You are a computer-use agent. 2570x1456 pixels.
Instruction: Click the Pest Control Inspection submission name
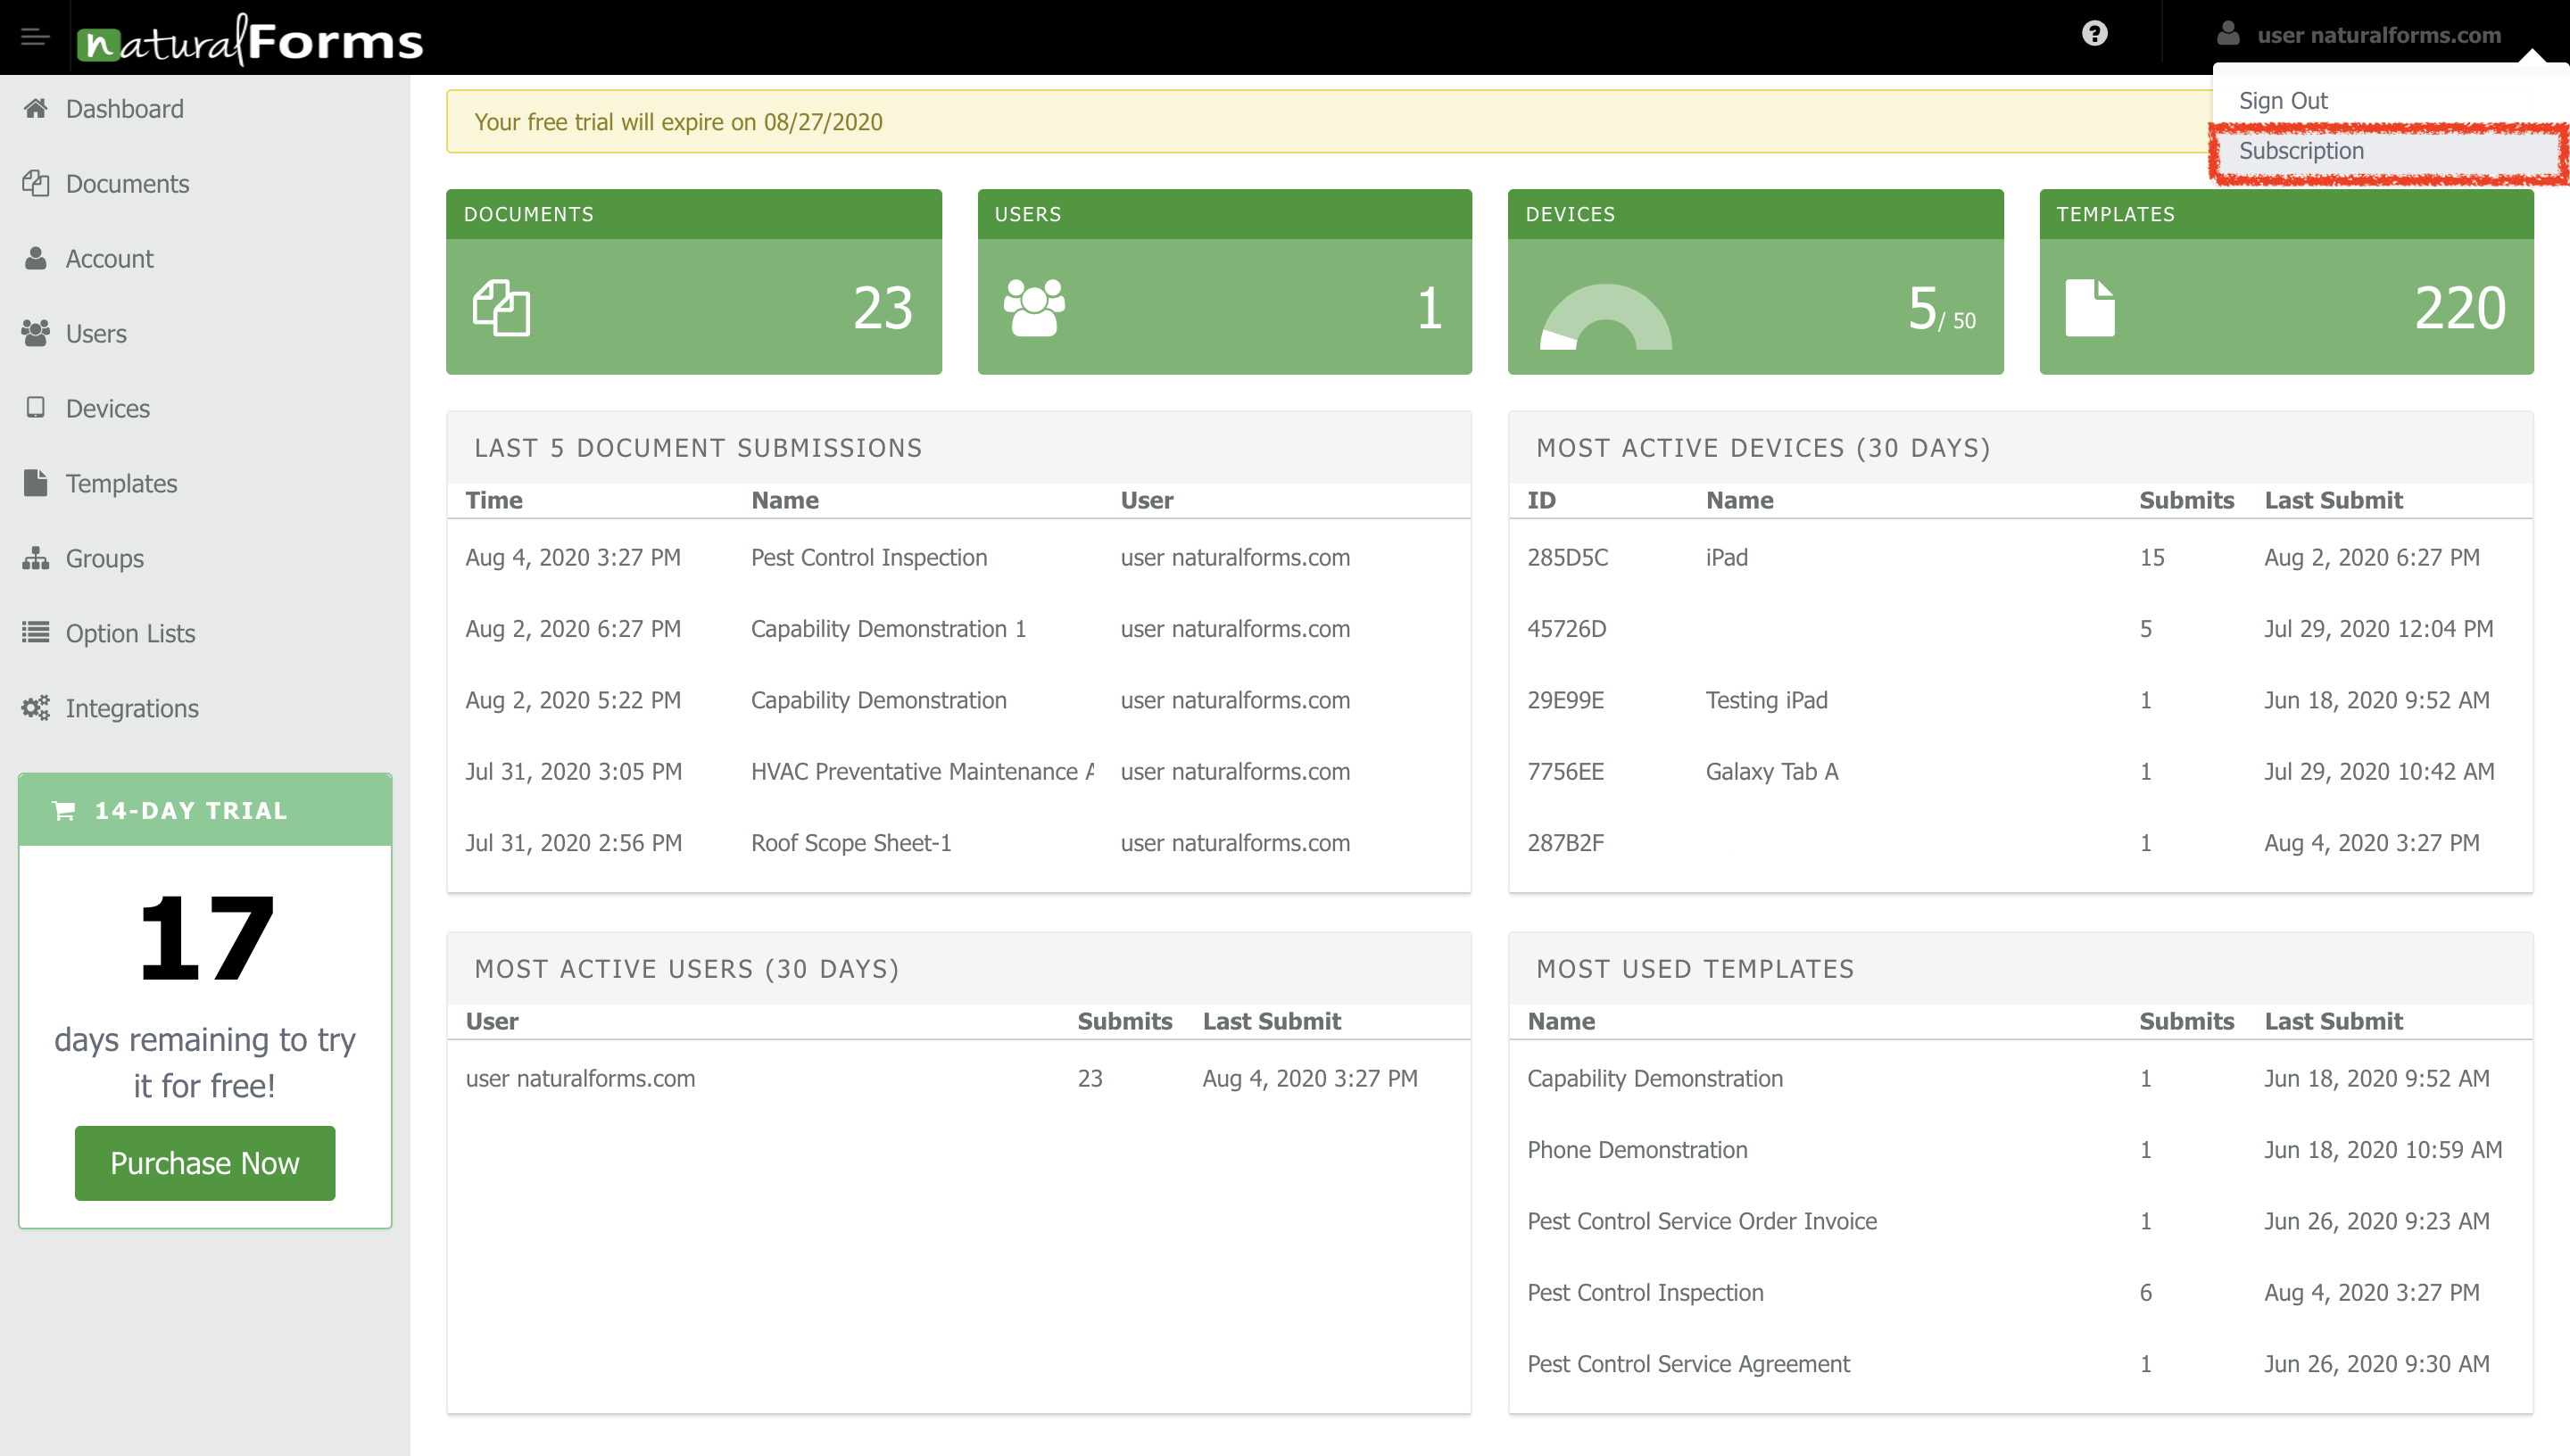click(869, 557)
